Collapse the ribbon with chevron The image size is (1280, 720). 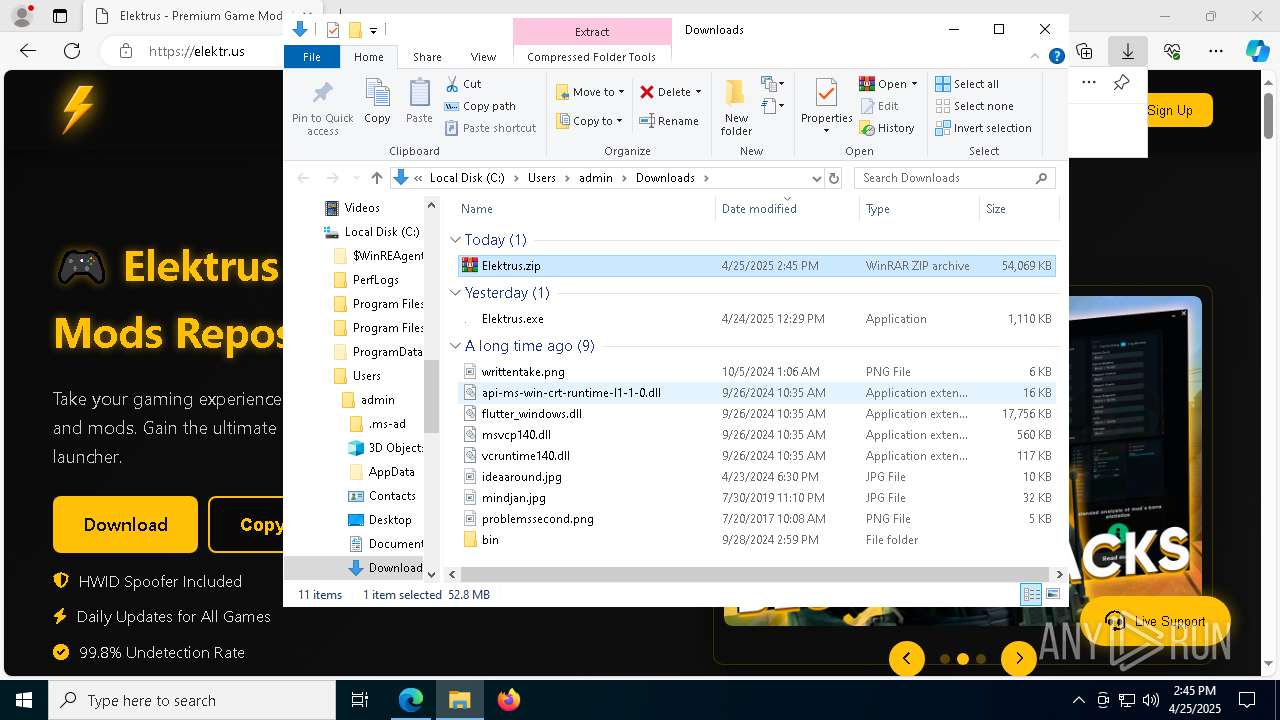[1036, 57]
